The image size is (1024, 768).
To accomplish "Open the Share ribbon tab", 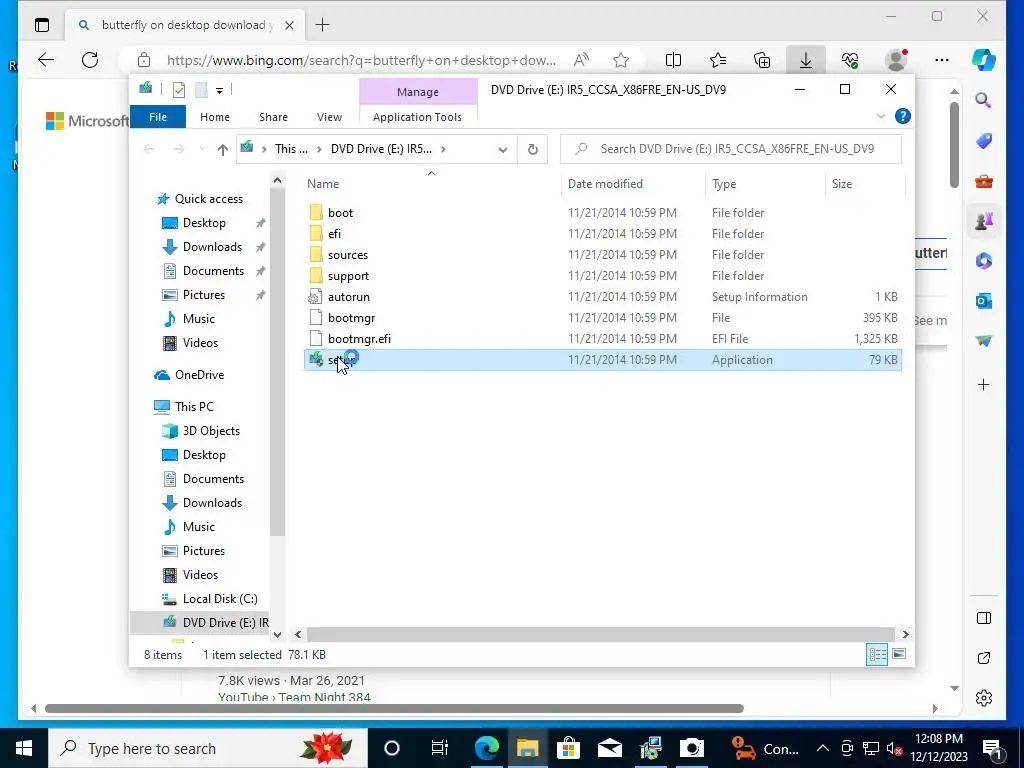I will click(x=273, y=117).
